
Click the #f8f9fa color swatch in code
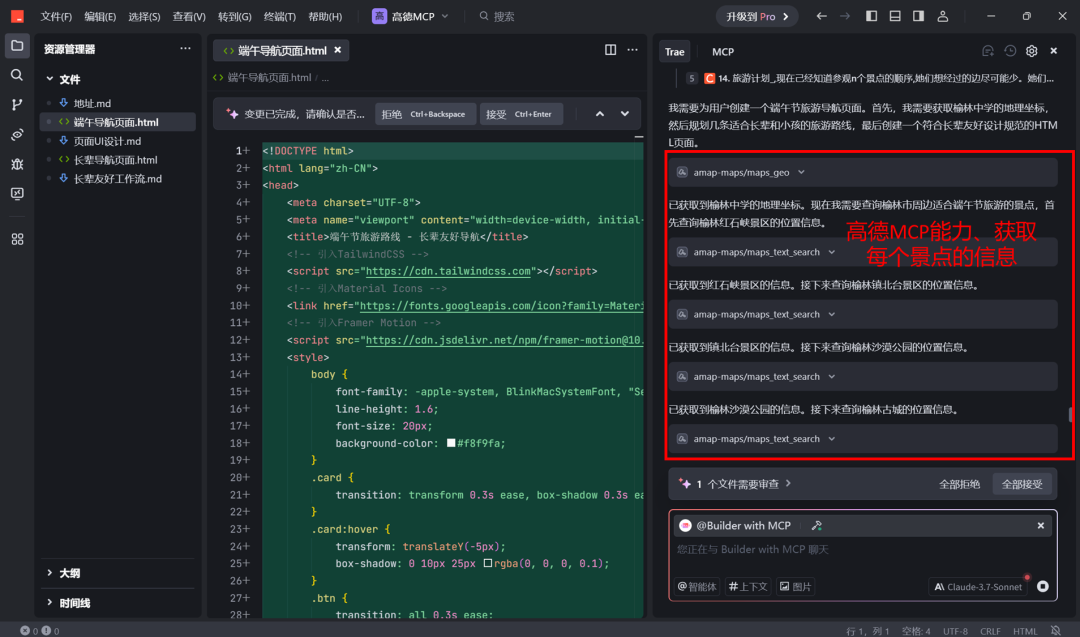pyautogui.click(x=451, y=443)
